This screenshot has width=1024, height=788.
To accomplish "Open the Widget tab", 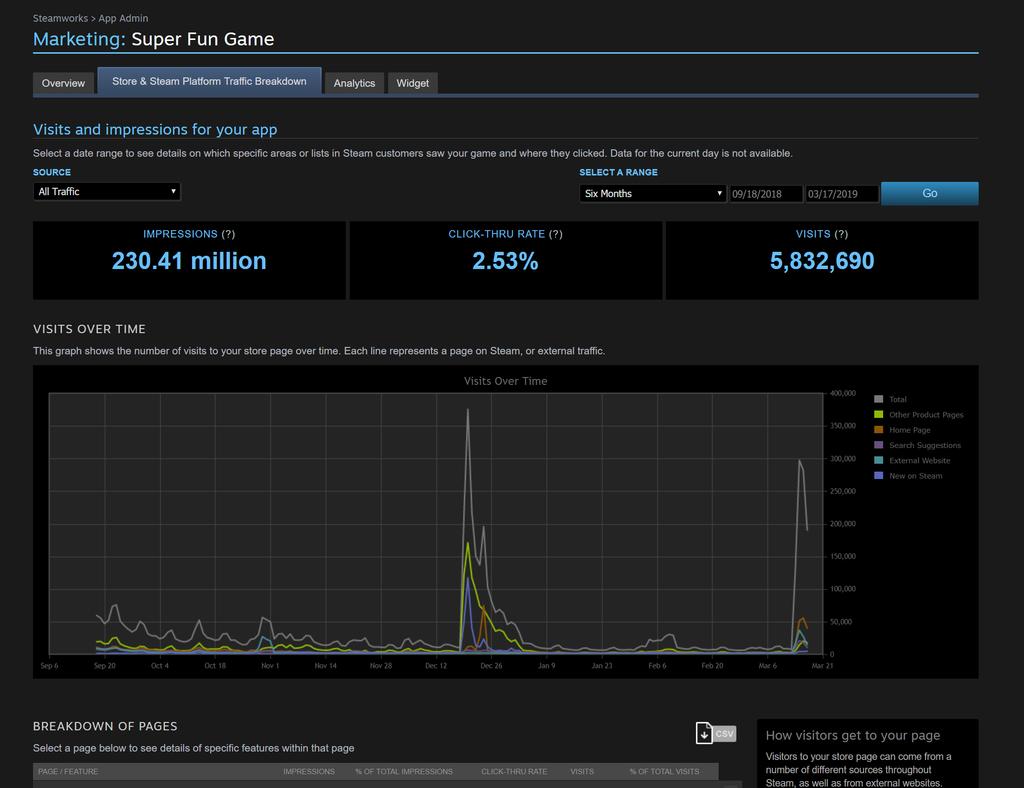I will 413,83.
